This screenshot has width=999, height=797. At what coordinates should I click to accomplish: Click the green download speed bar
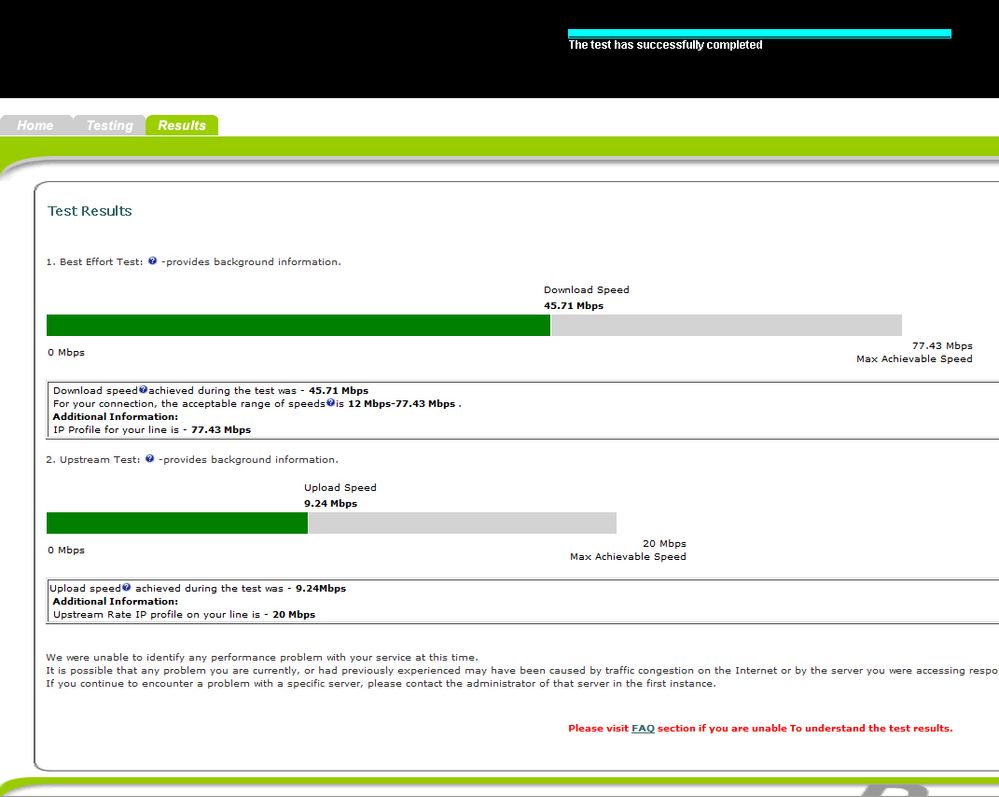coord(298,325)
